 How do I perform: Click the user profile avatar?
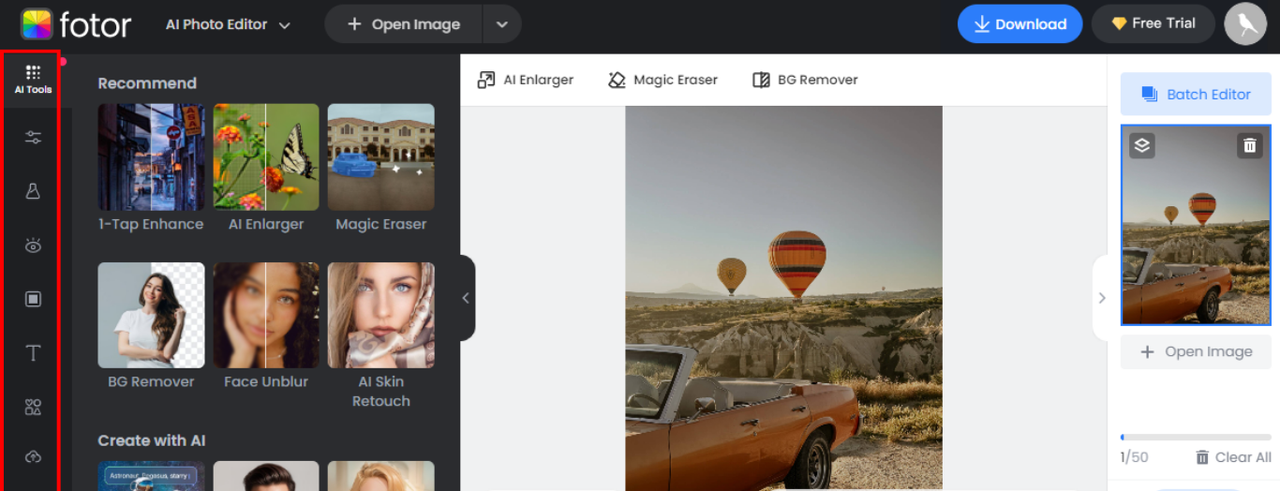point(1245,24)
